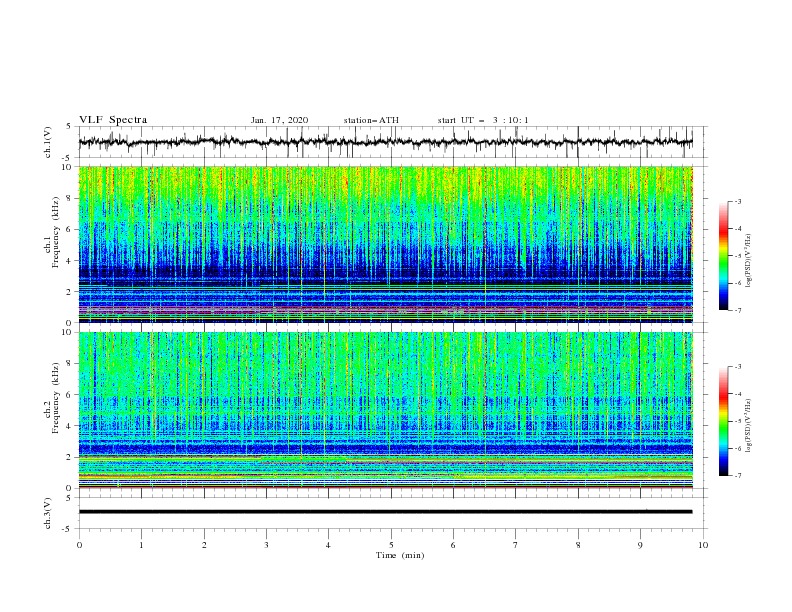Viewport: 792px width, 612px height.
Task: Click the ch.2 color bar "log(PSD)(V²/Hz)" label
Action: pyautogui.click(x=749, y=427)
